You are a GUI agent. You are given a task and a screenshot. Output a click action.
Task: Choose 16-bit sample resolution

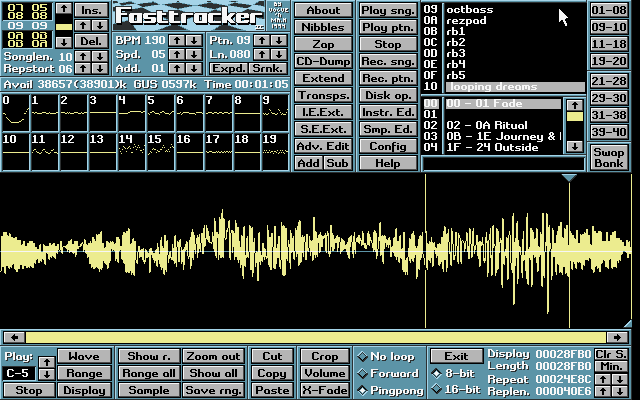click(x=456, y=389)
